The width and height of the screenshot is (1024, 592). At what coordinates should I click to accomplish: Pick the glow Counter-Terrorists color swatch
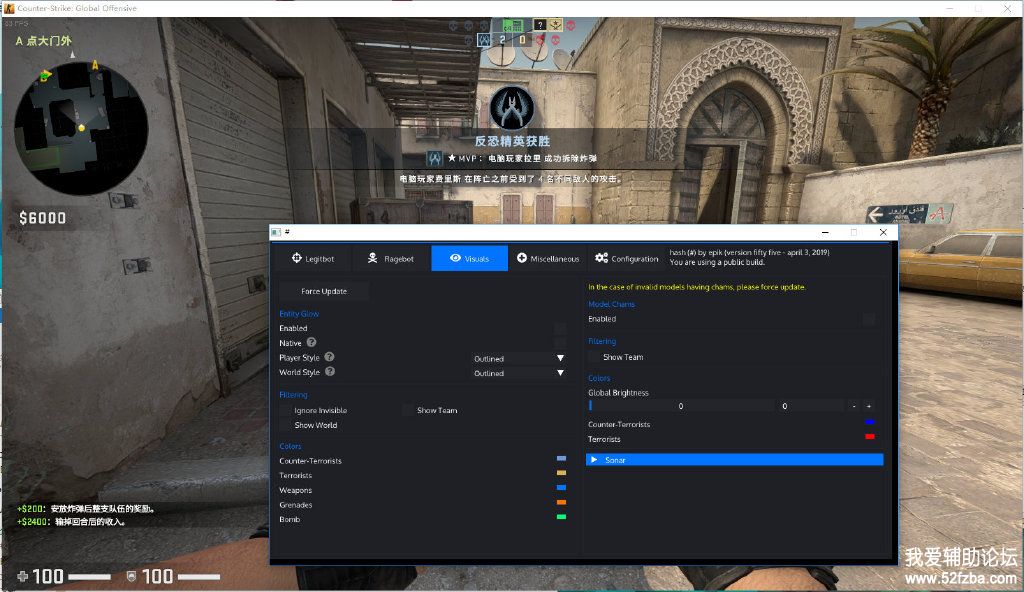561,459
